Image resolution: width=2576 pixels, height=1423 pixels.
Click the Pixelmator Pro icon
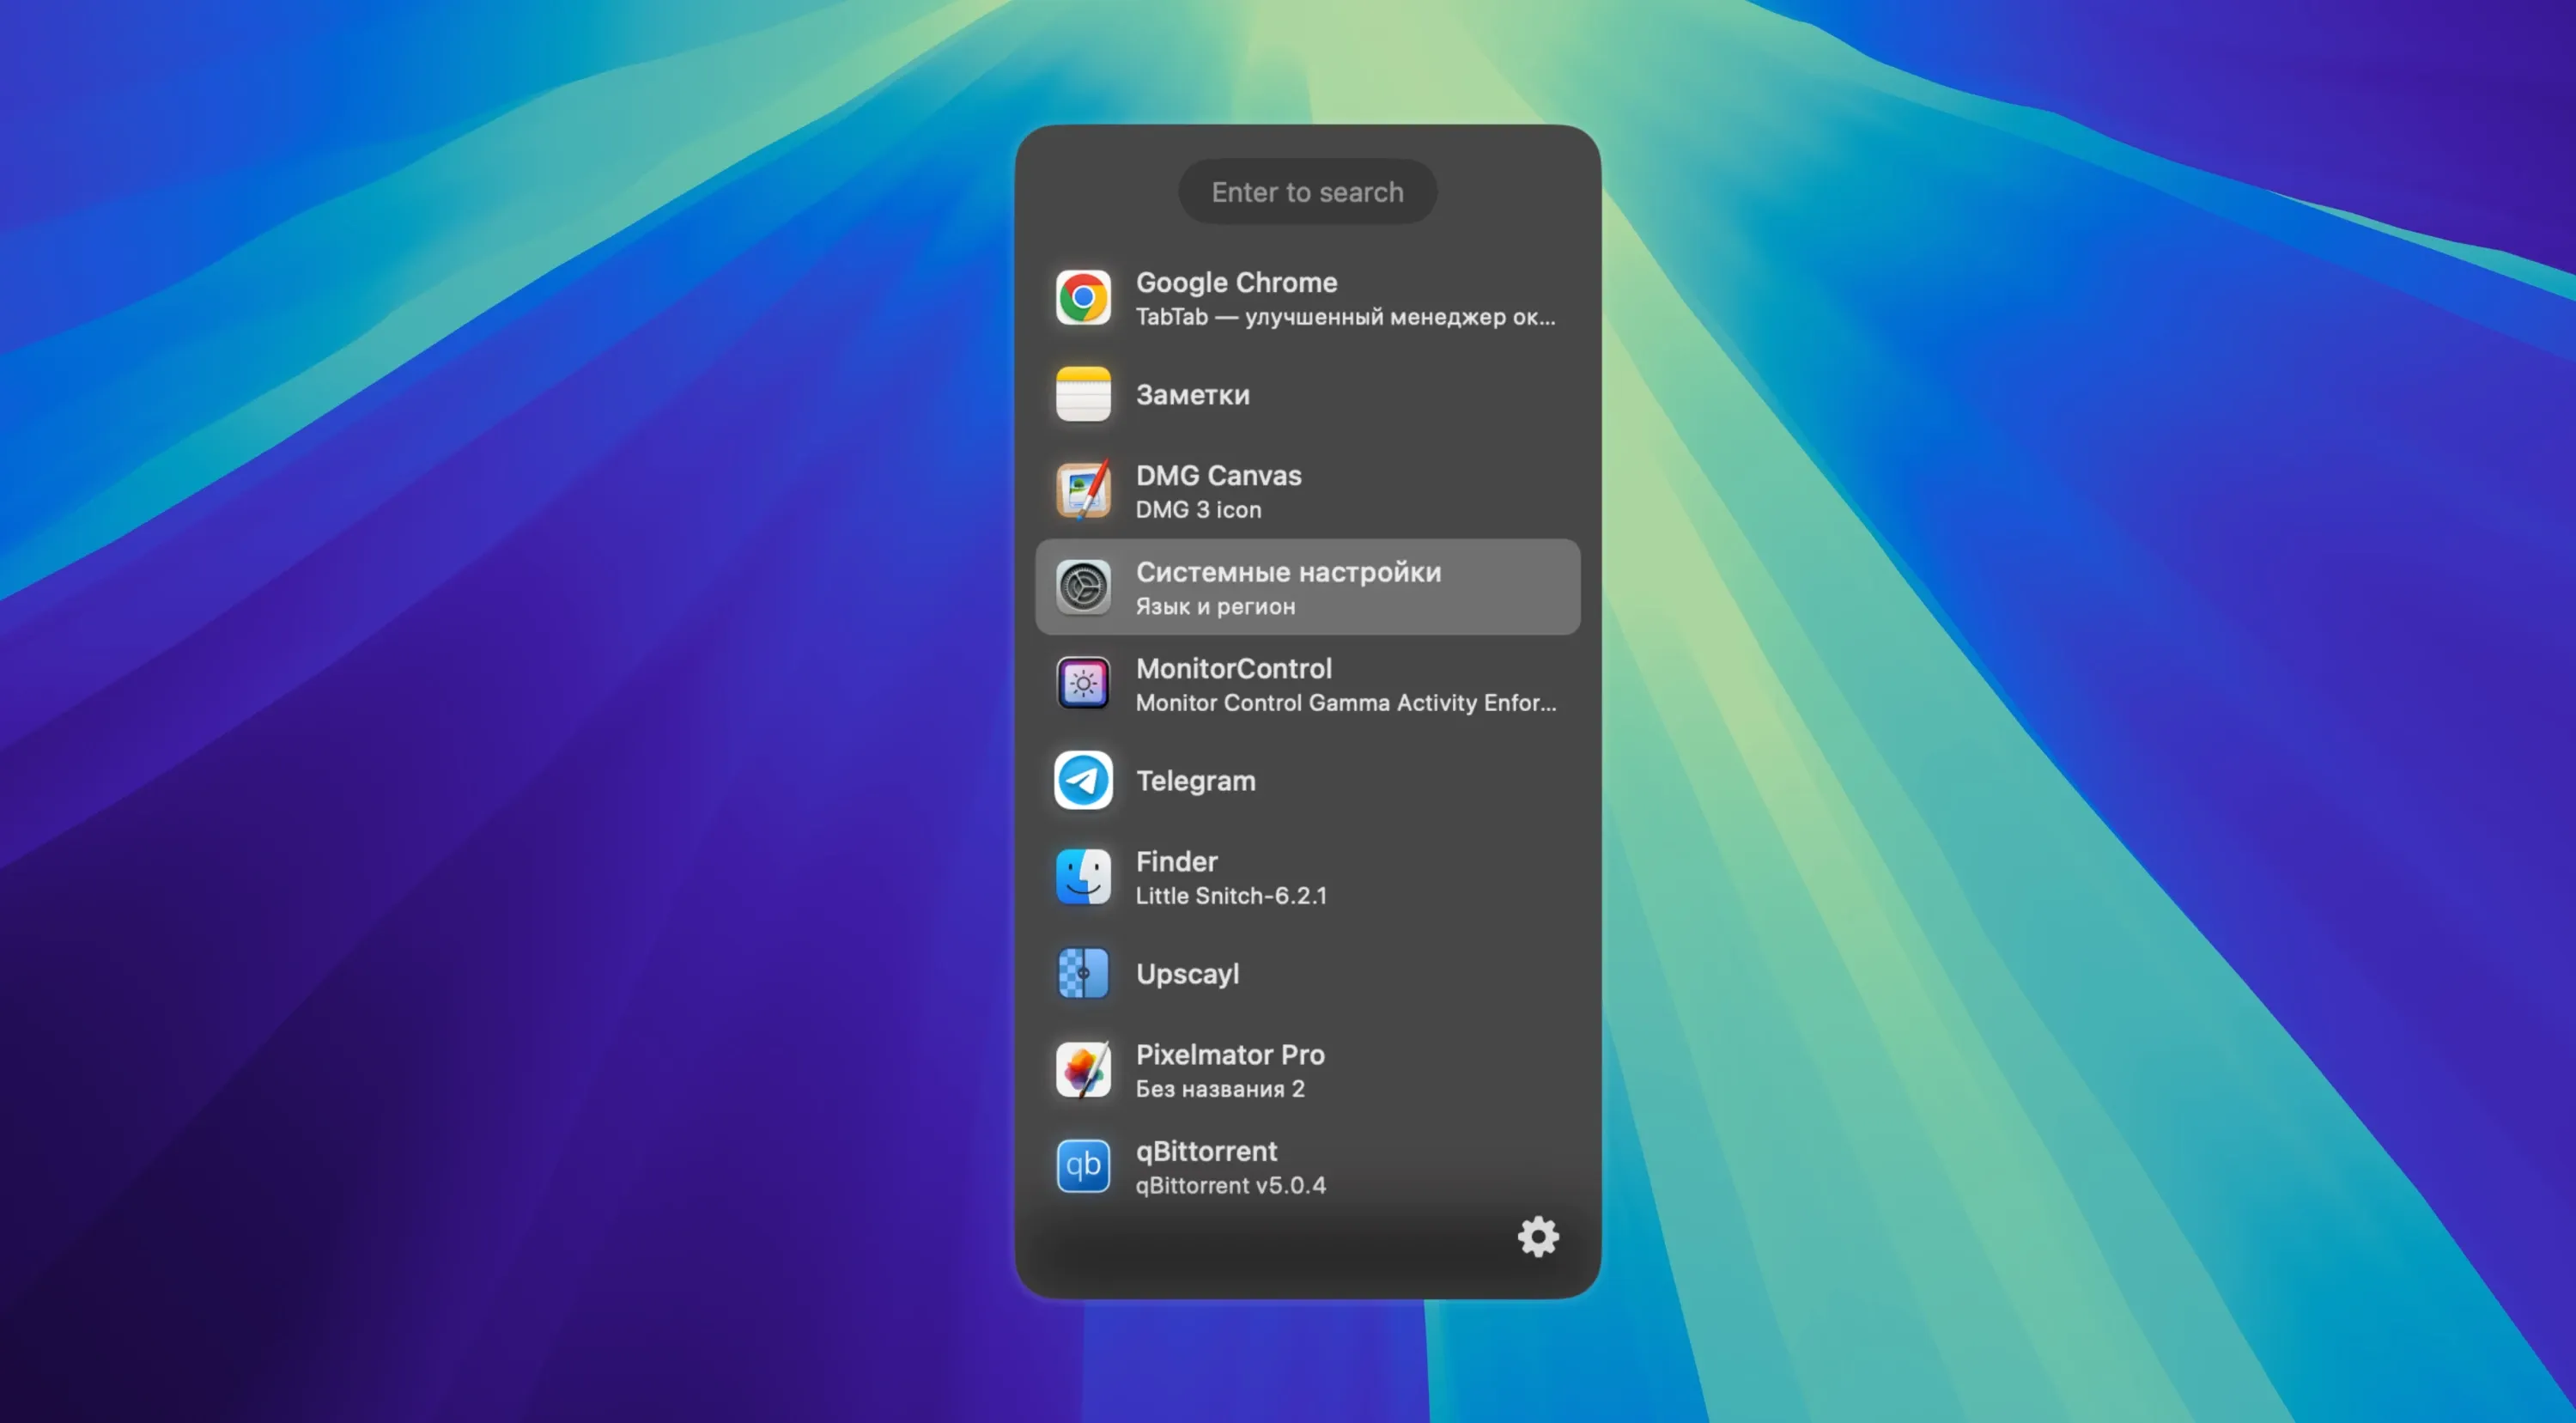(x=1083, y=1070)
